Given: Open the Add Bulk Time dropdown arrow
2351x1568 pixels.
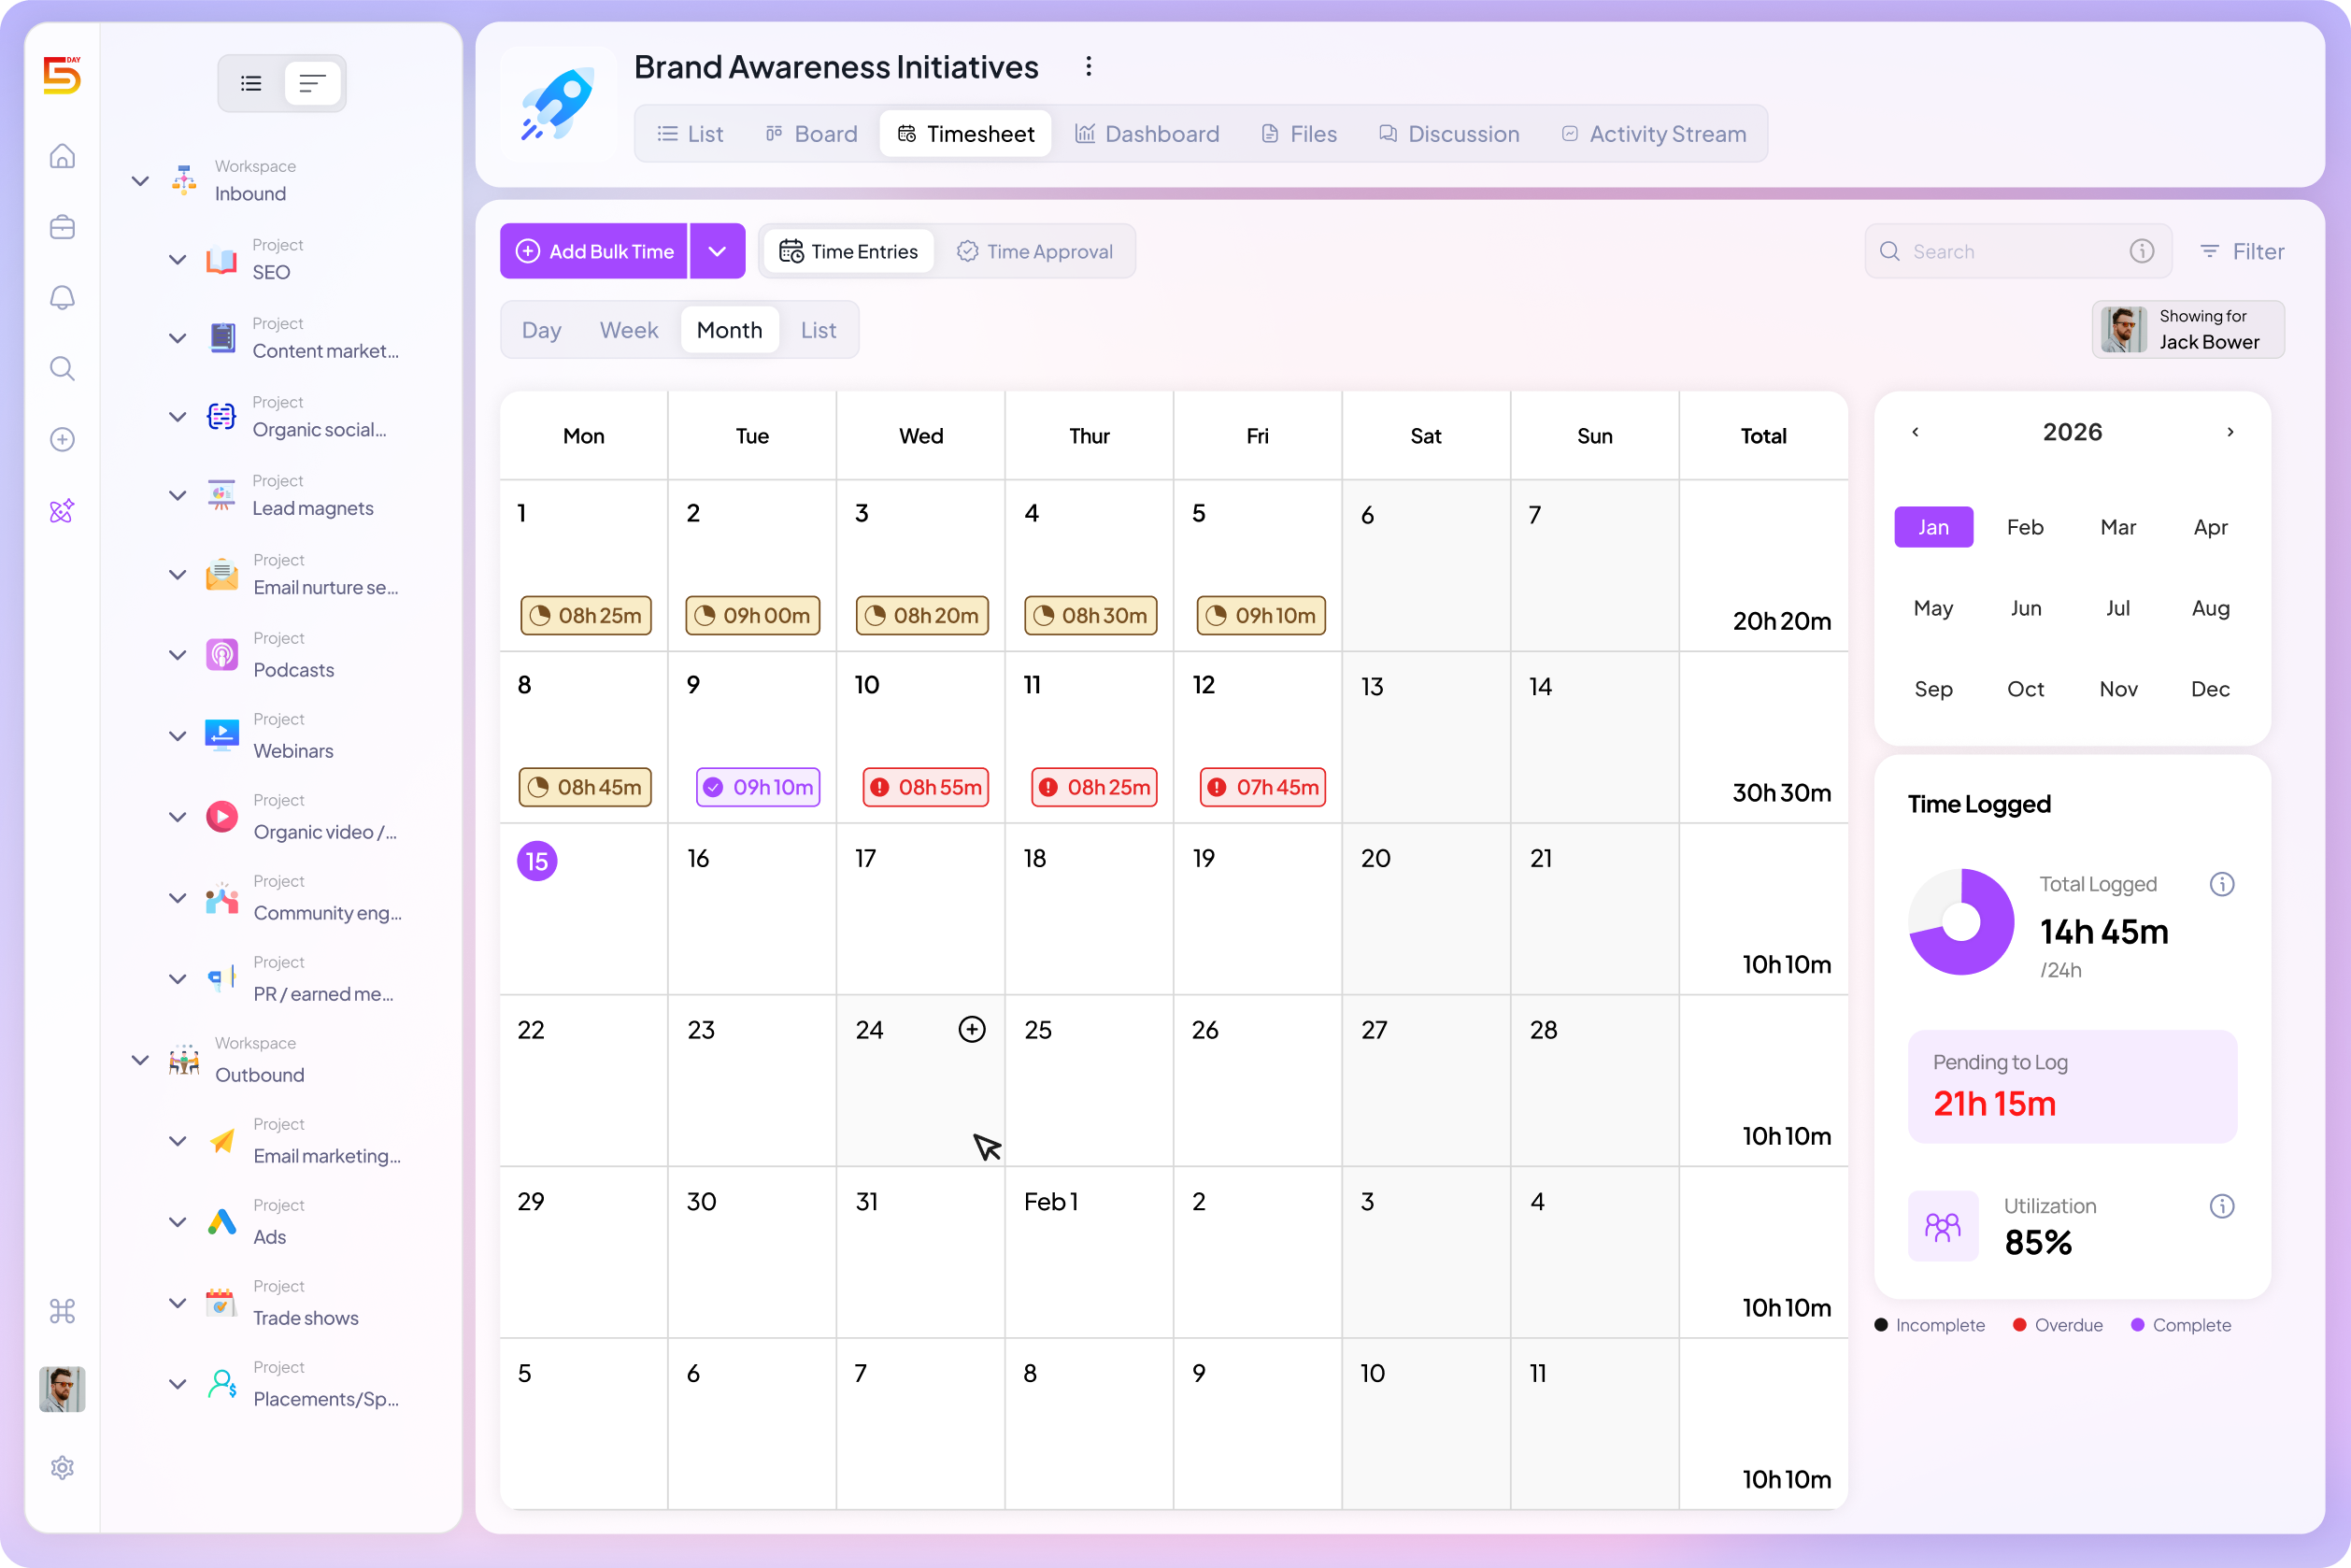Looking at the screenshot, I should 717,251.
